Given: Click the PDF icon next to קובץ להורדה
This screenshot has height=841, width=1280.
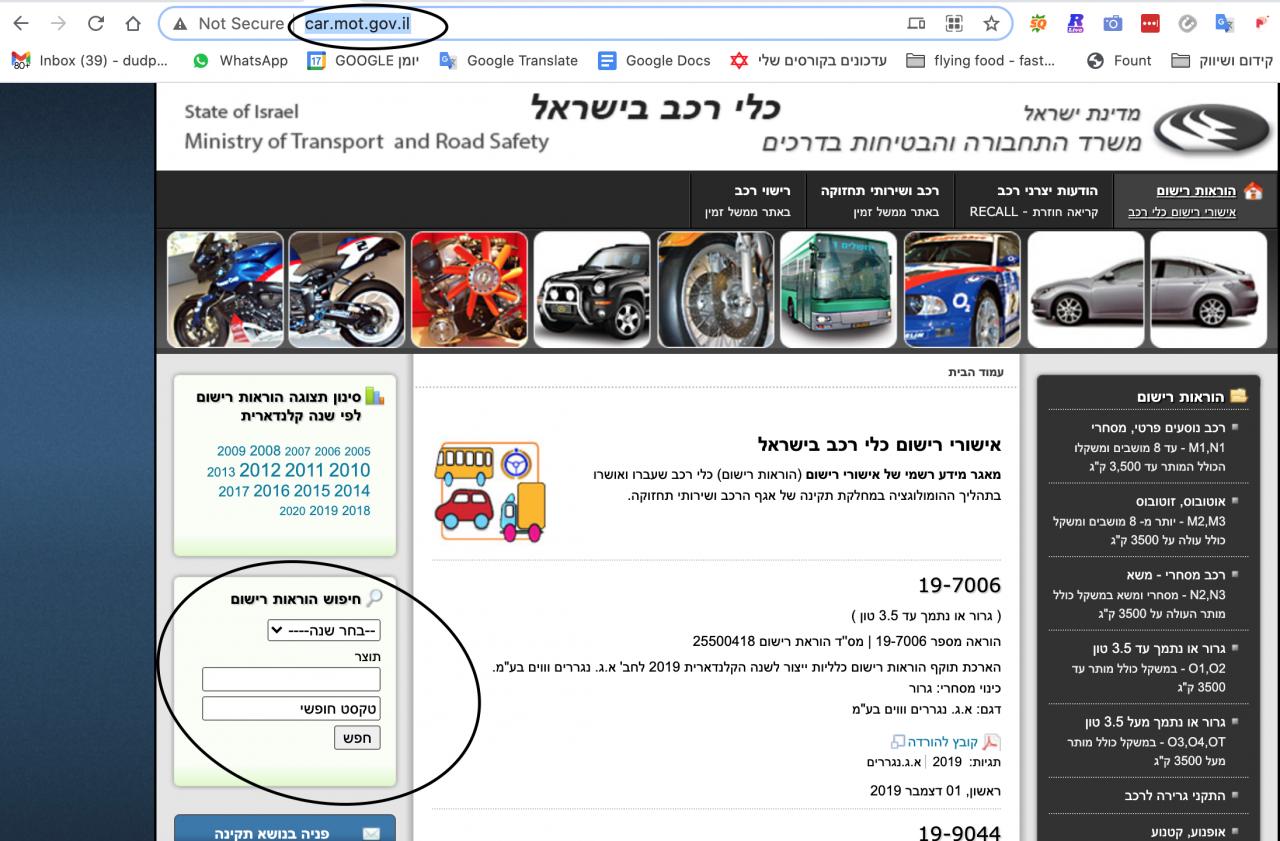Looking at the screenshot, I should [x=991, y=742].
